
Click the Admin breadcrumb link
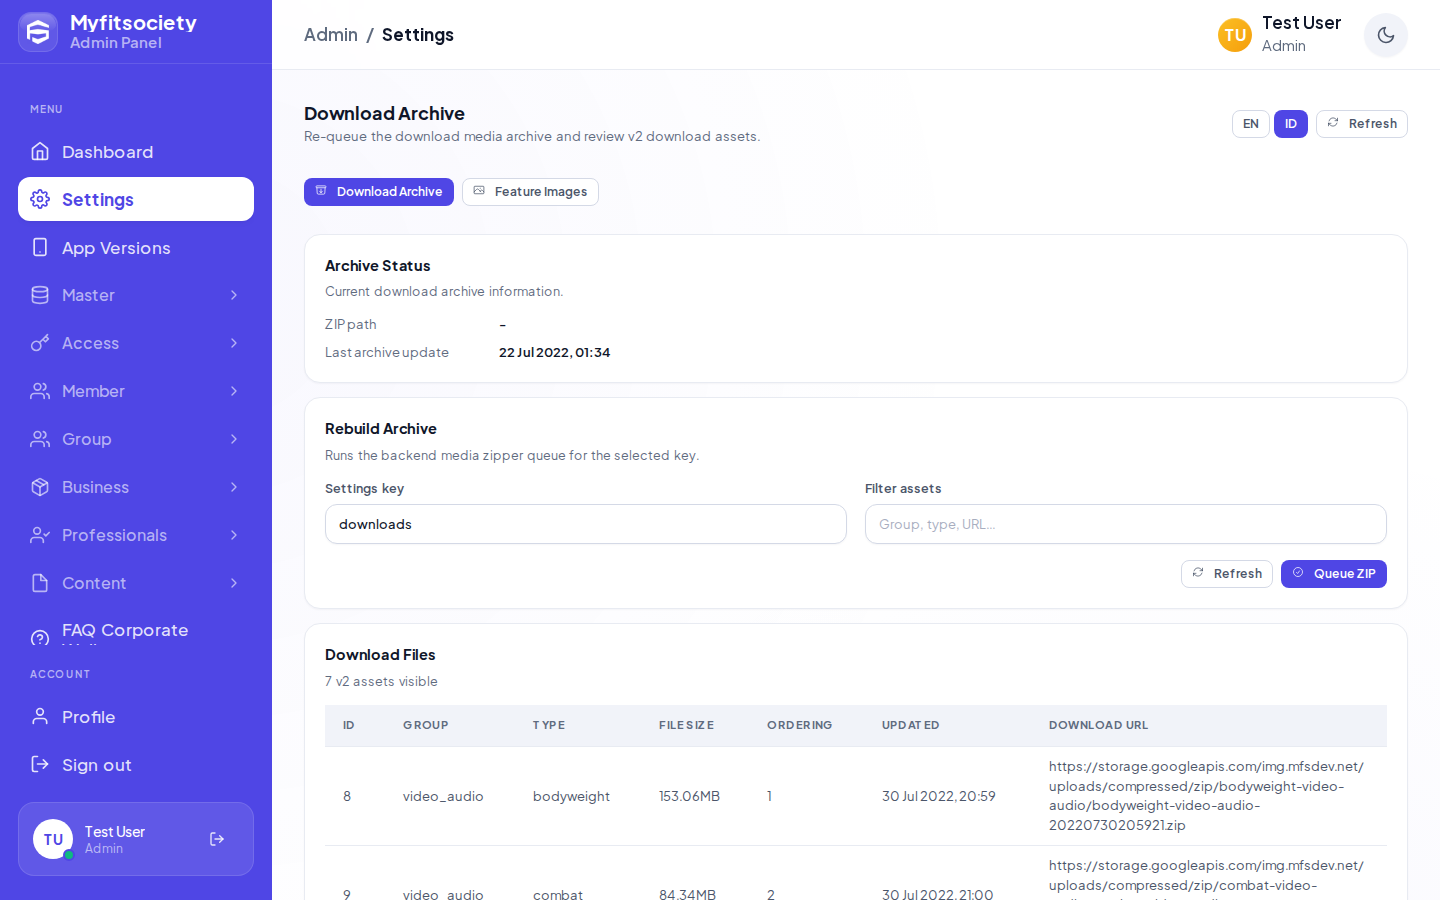point(331,35)
